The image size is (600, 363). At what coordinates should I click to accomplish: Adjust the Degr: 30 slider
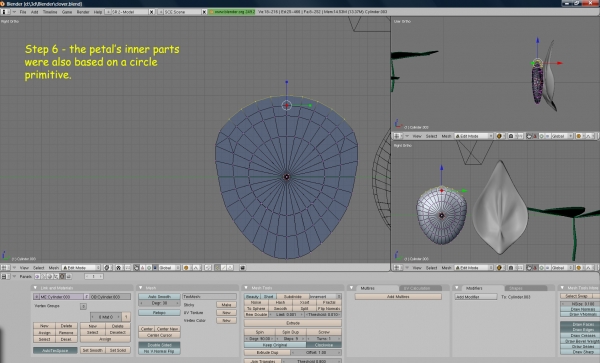click(159, 303)
